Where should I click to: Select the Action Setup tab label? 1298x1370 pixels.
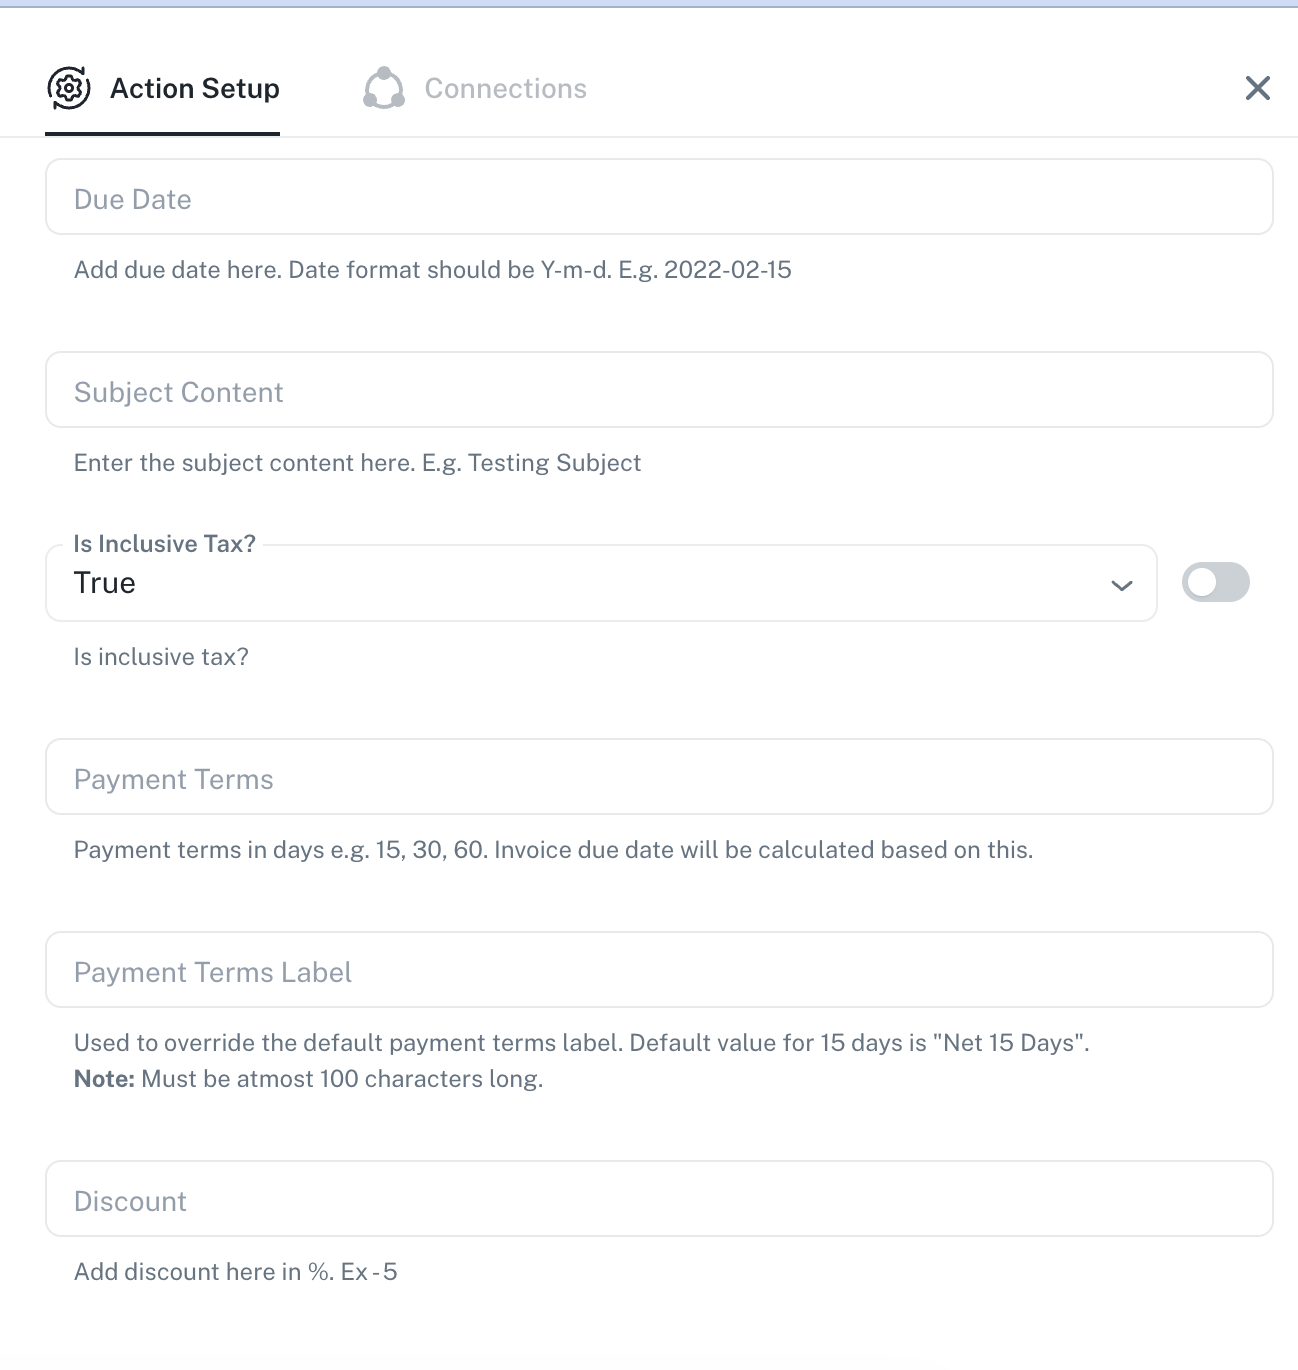click(195, 89)
